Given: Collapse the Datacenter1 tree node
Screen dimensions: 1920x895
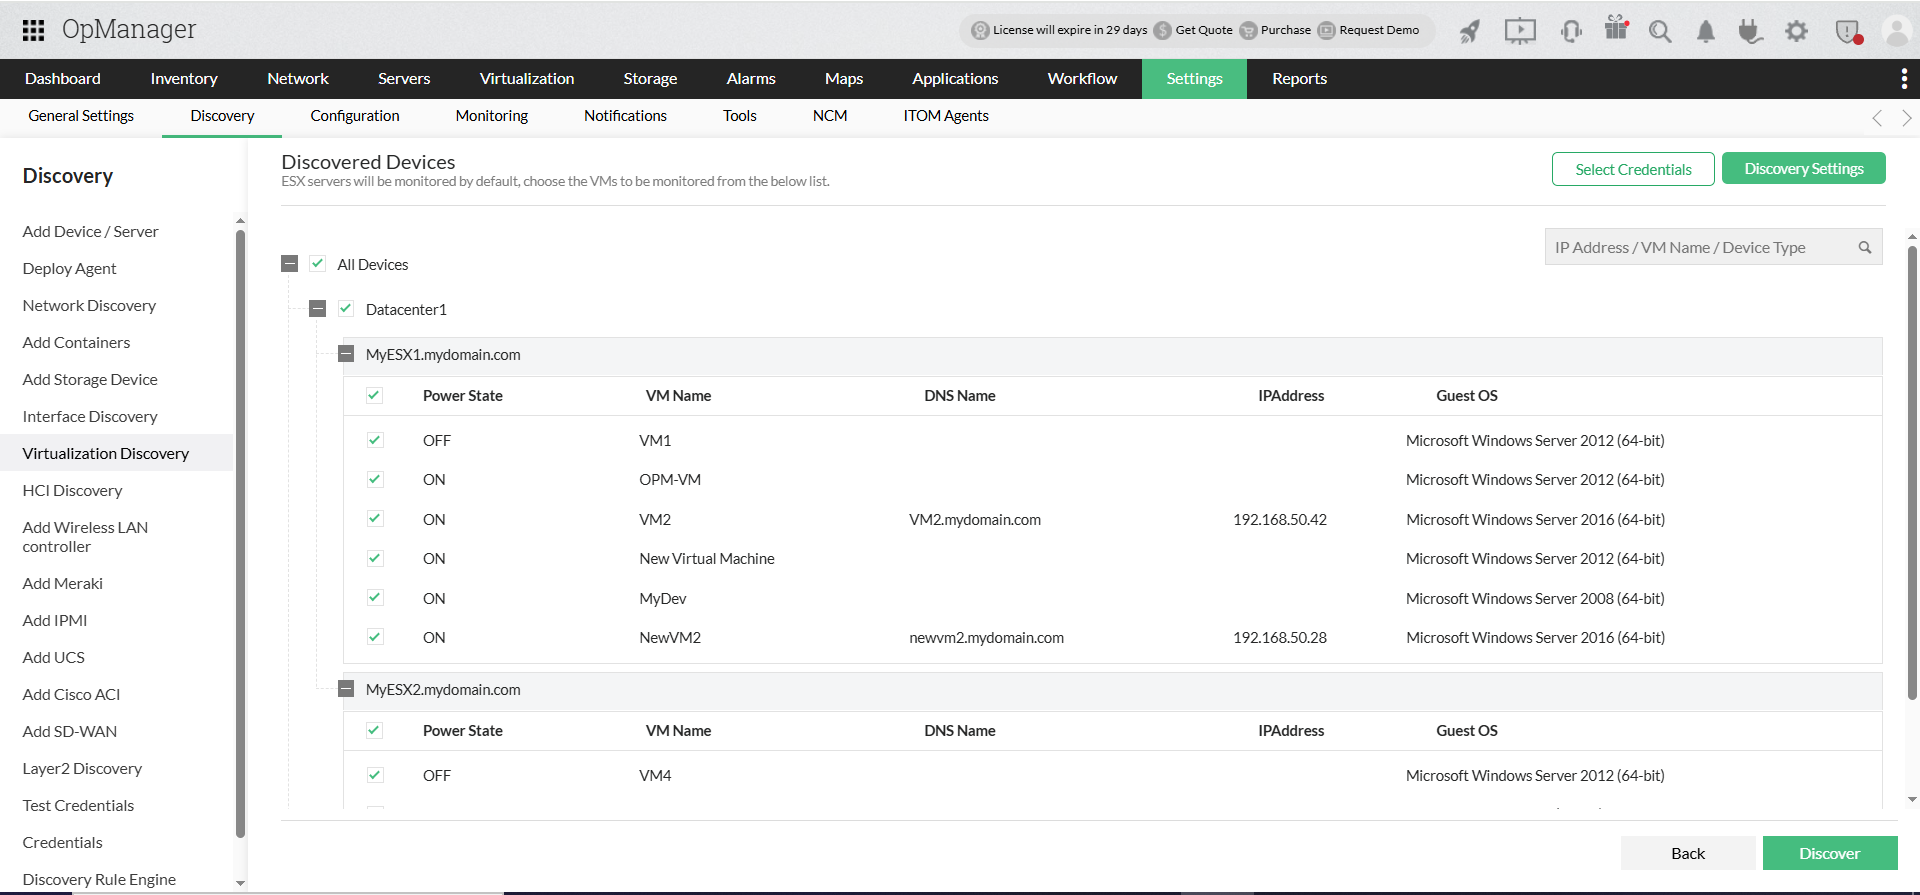Looking at the screenshot, I should 318,309.
